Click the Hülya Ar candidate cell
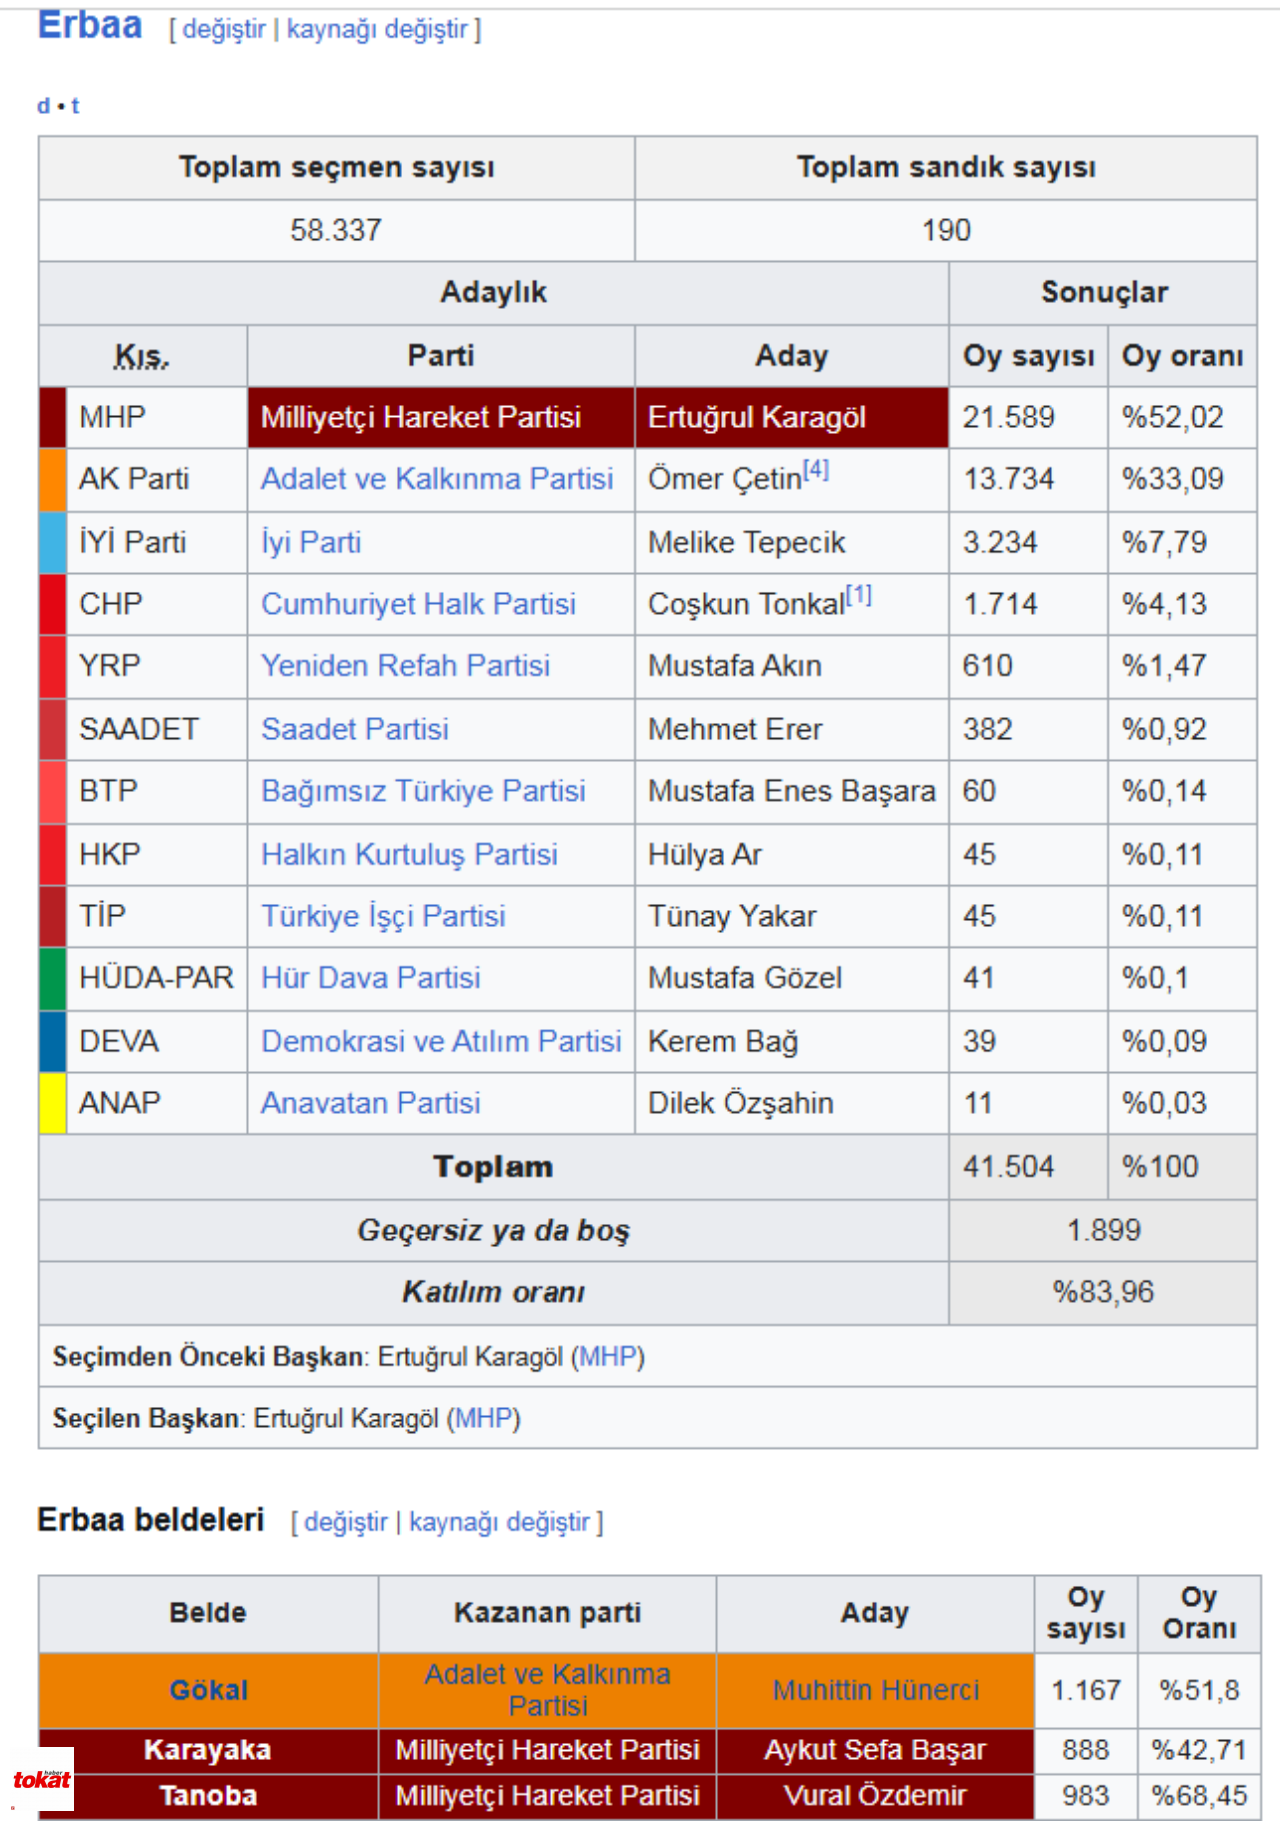 point(791,854)
